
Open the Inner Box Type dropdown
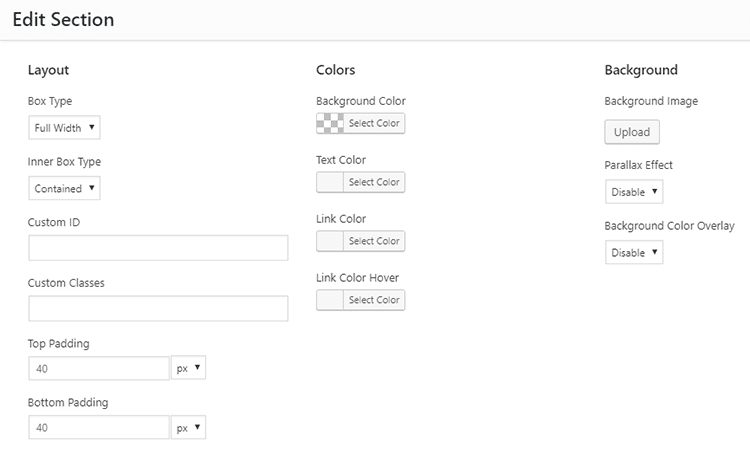click(64, 188)
